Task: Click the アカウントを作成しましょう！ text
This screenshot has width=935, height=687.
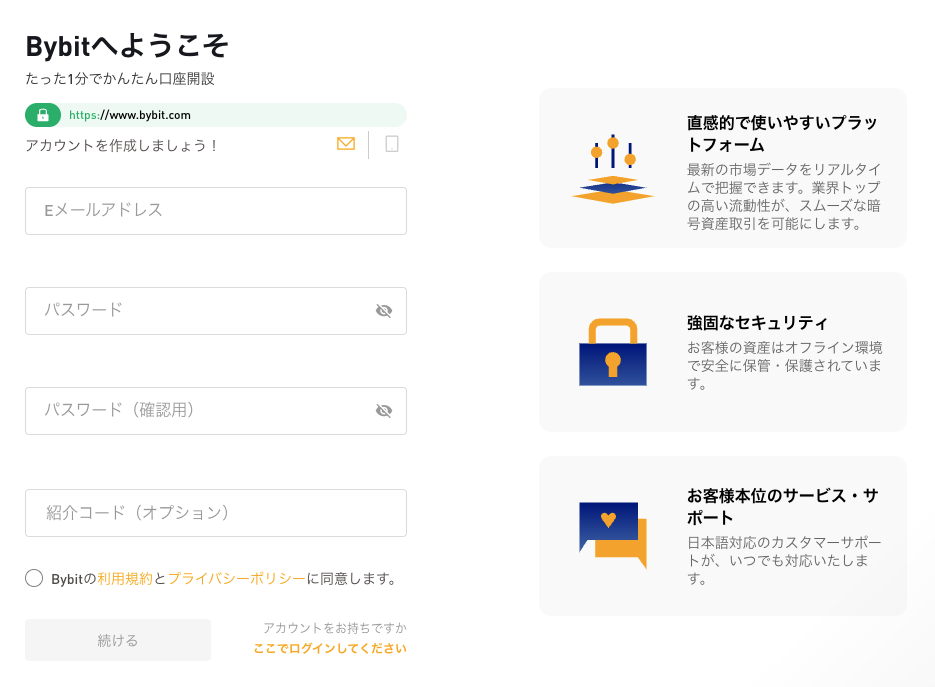Action: (122, 146)
